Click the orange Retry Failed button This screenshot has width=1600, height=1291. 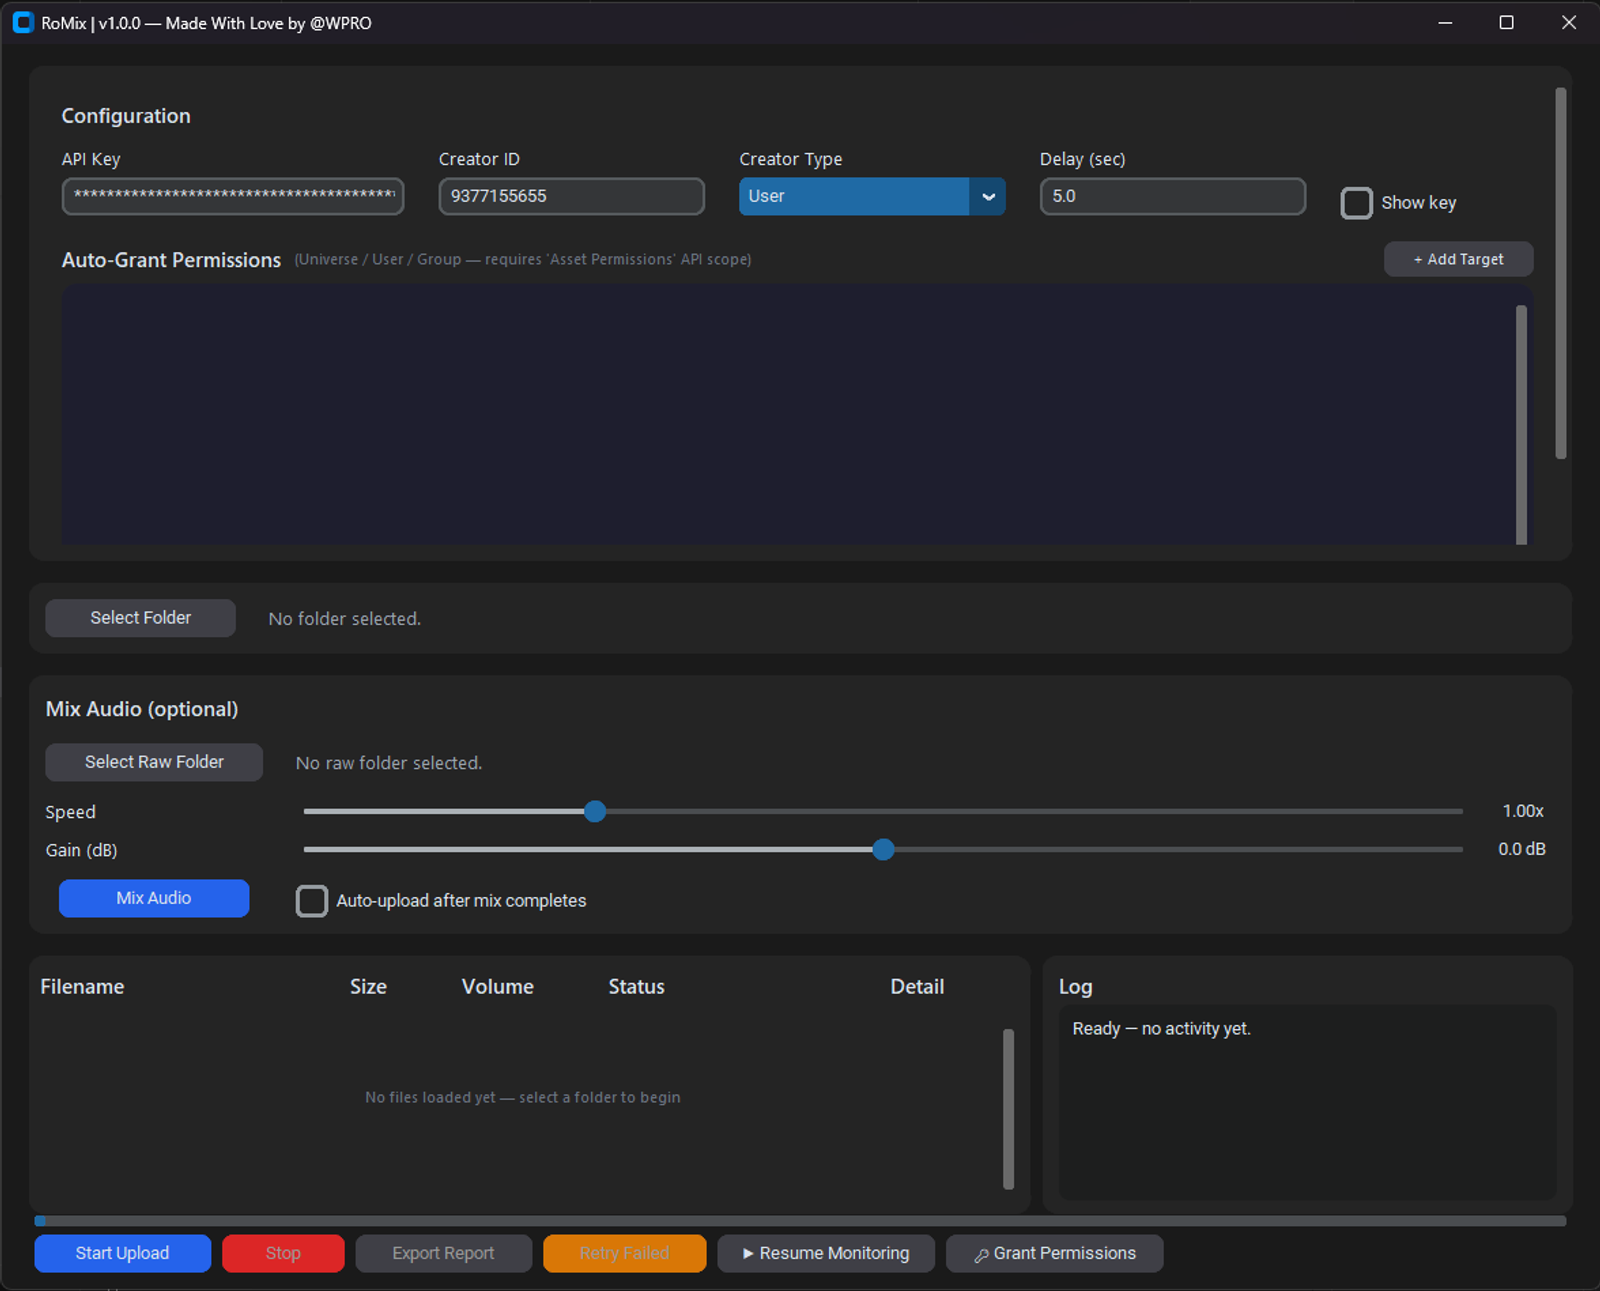[x=624, y=1253]
